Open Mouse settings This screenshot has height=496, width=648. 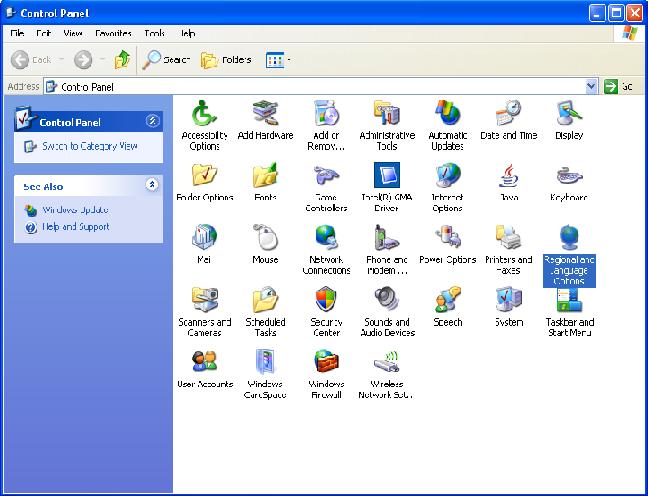[265, 244]
